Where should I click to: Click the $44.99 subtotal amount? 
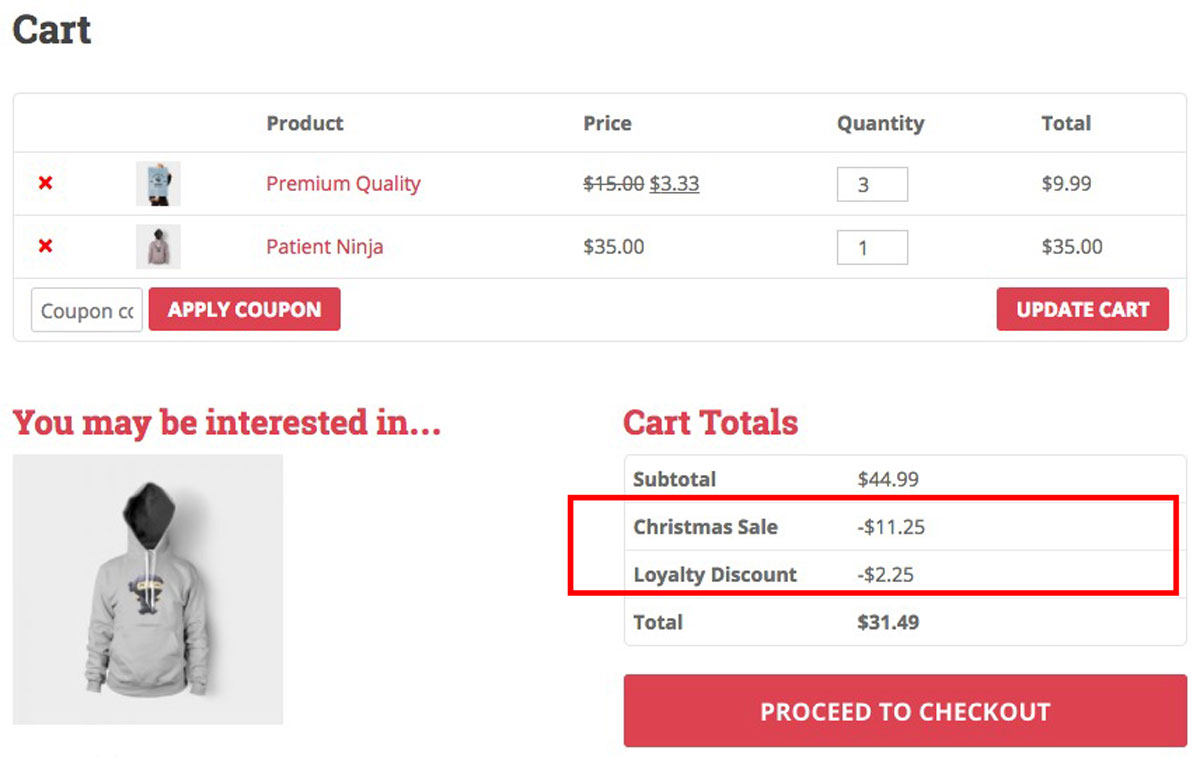pyautogui.click(x=888, y=479)
